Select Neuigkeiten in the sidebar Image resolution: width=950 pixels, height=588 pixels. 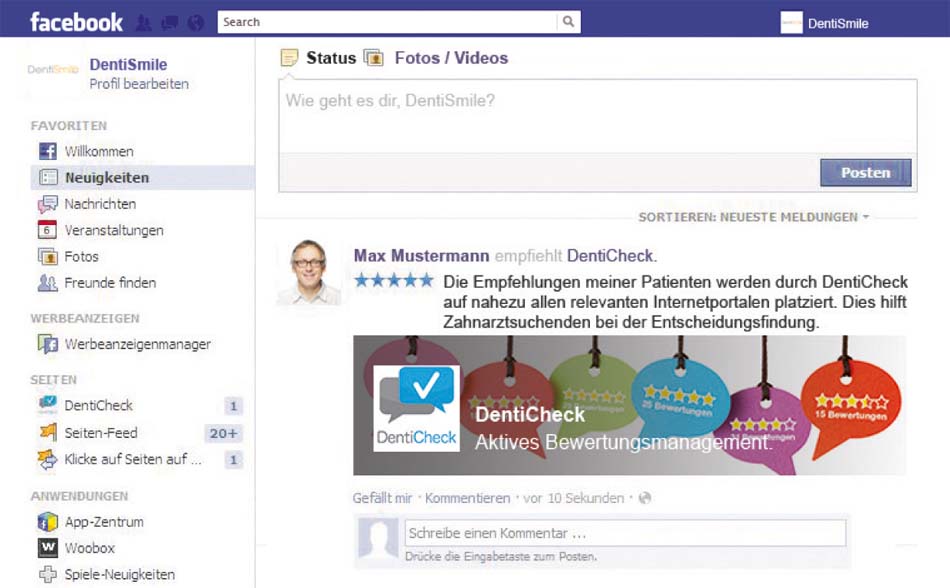[x=107, y=177]
